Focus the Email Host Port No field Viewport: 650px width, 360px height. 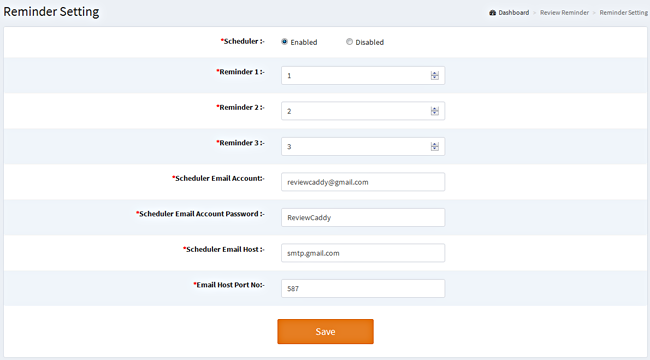coord(363,288)
